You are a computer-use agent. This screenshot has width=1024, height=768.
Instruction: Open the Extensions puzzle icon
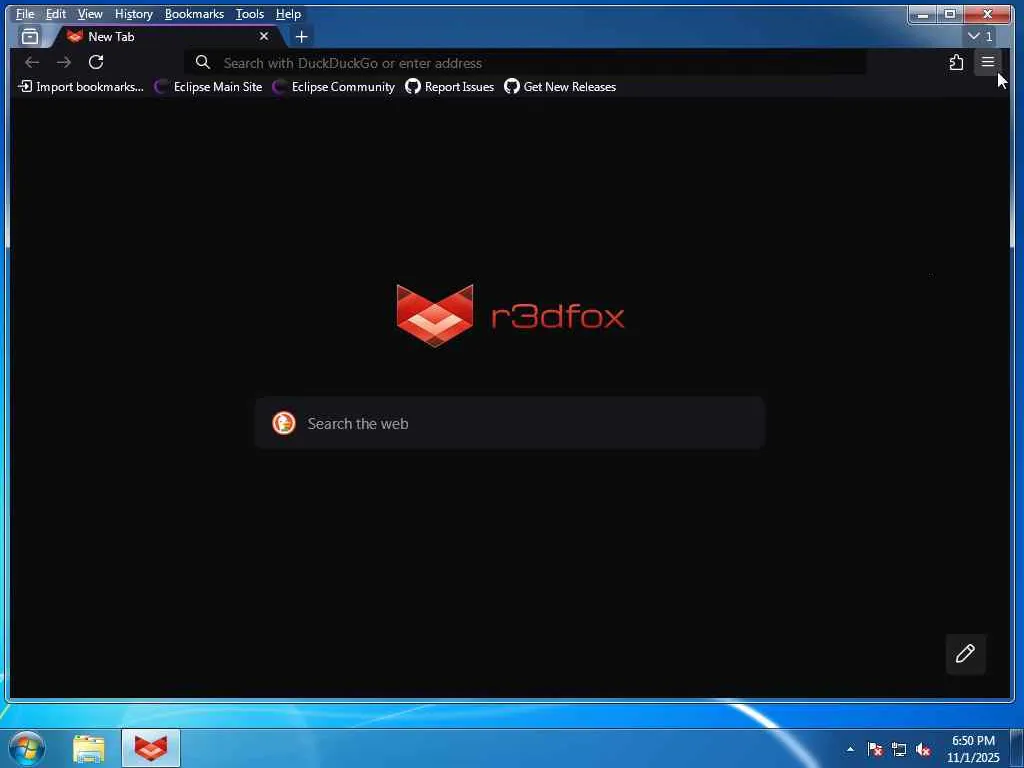[956, 62]
